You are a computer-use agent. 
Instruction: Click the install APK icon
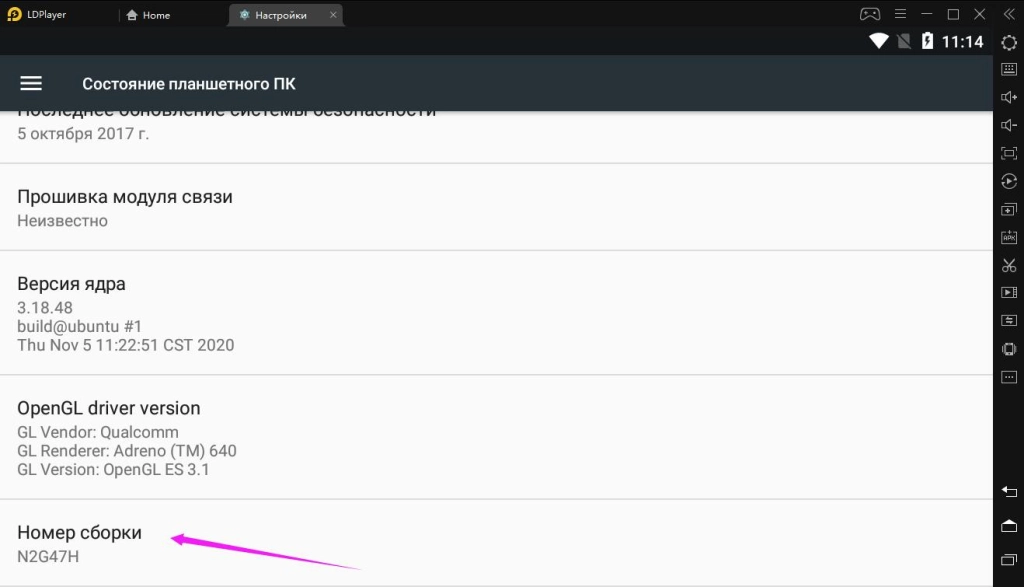[1009, 237]
